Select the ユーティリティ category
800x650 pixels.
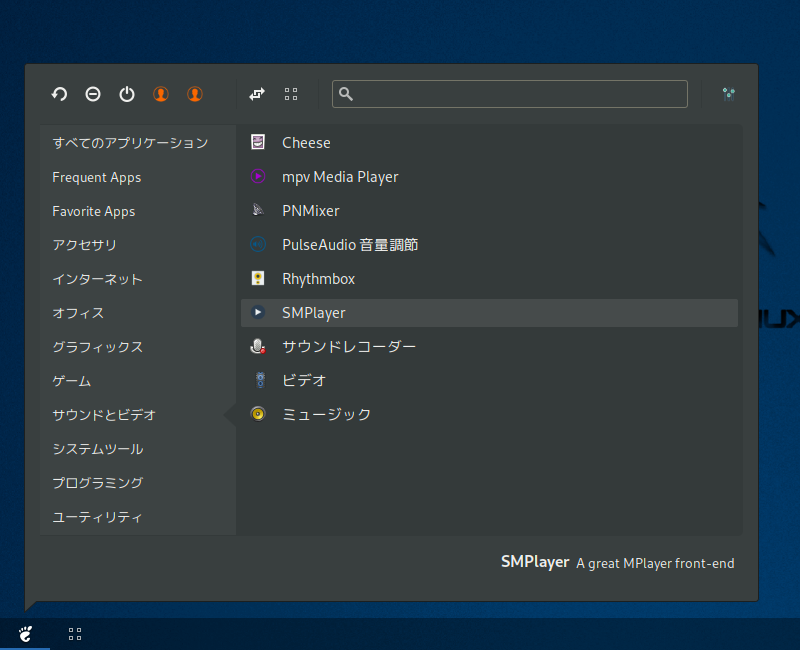coord(138,517)
